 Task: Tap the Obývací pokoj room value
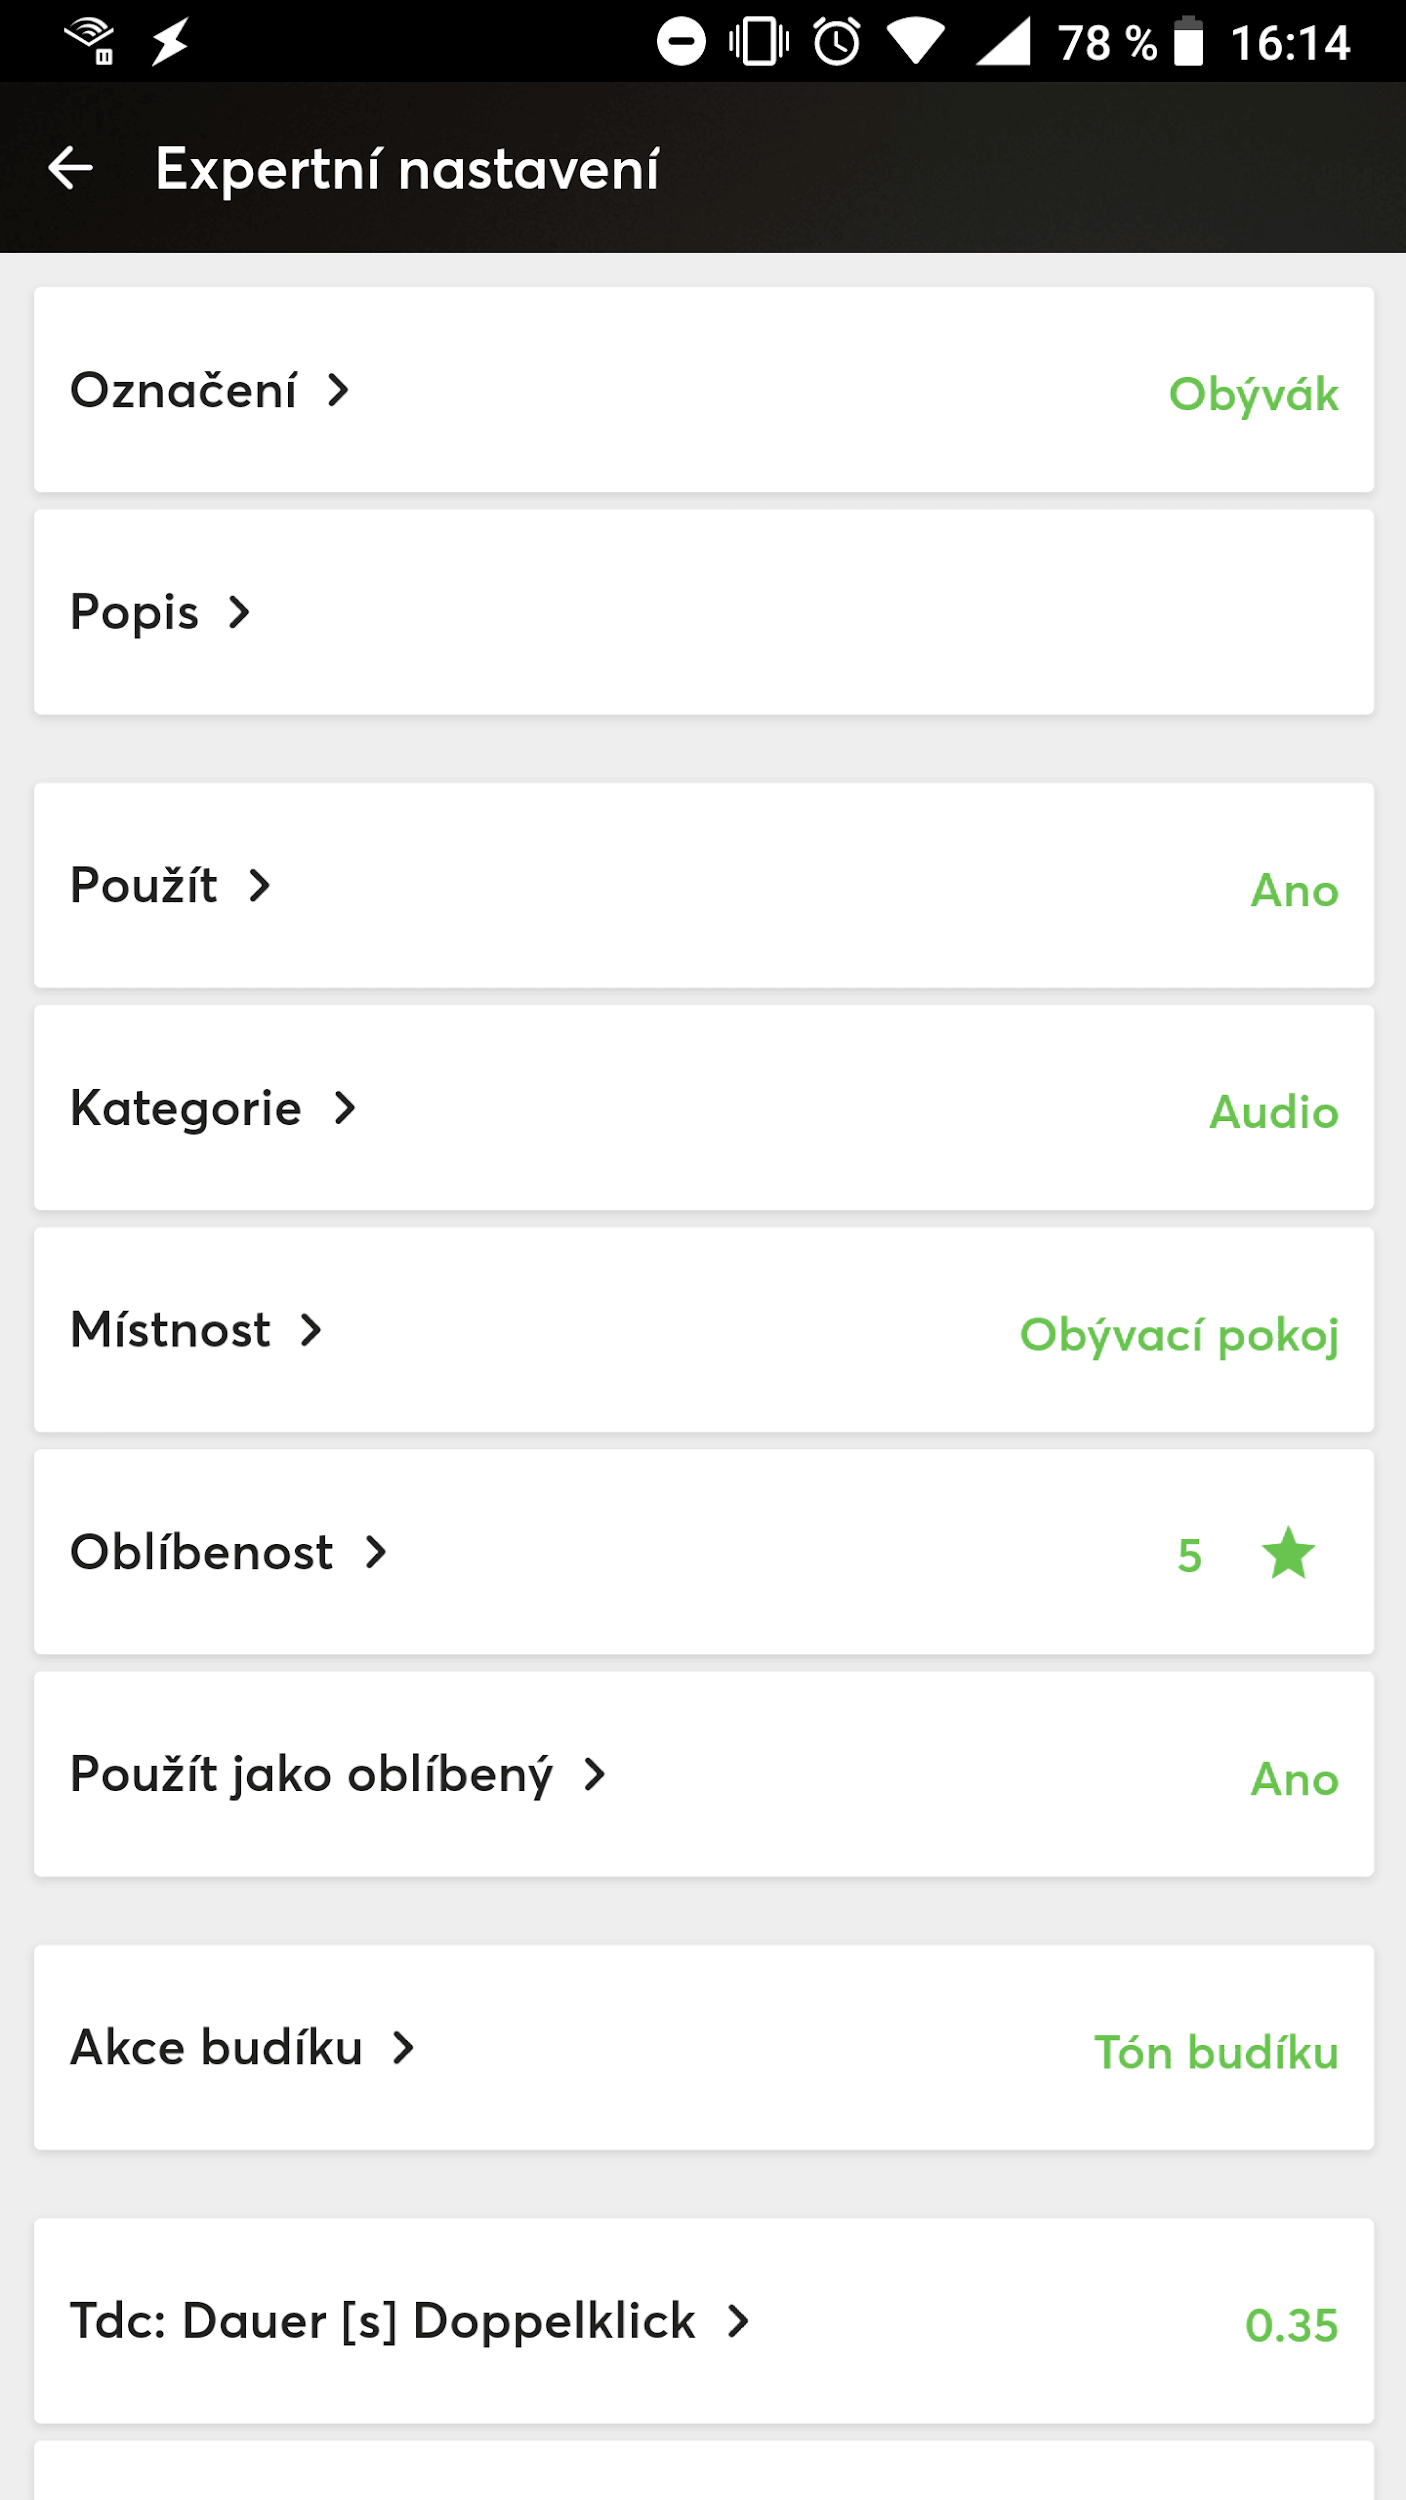tap(1179, 1334)
